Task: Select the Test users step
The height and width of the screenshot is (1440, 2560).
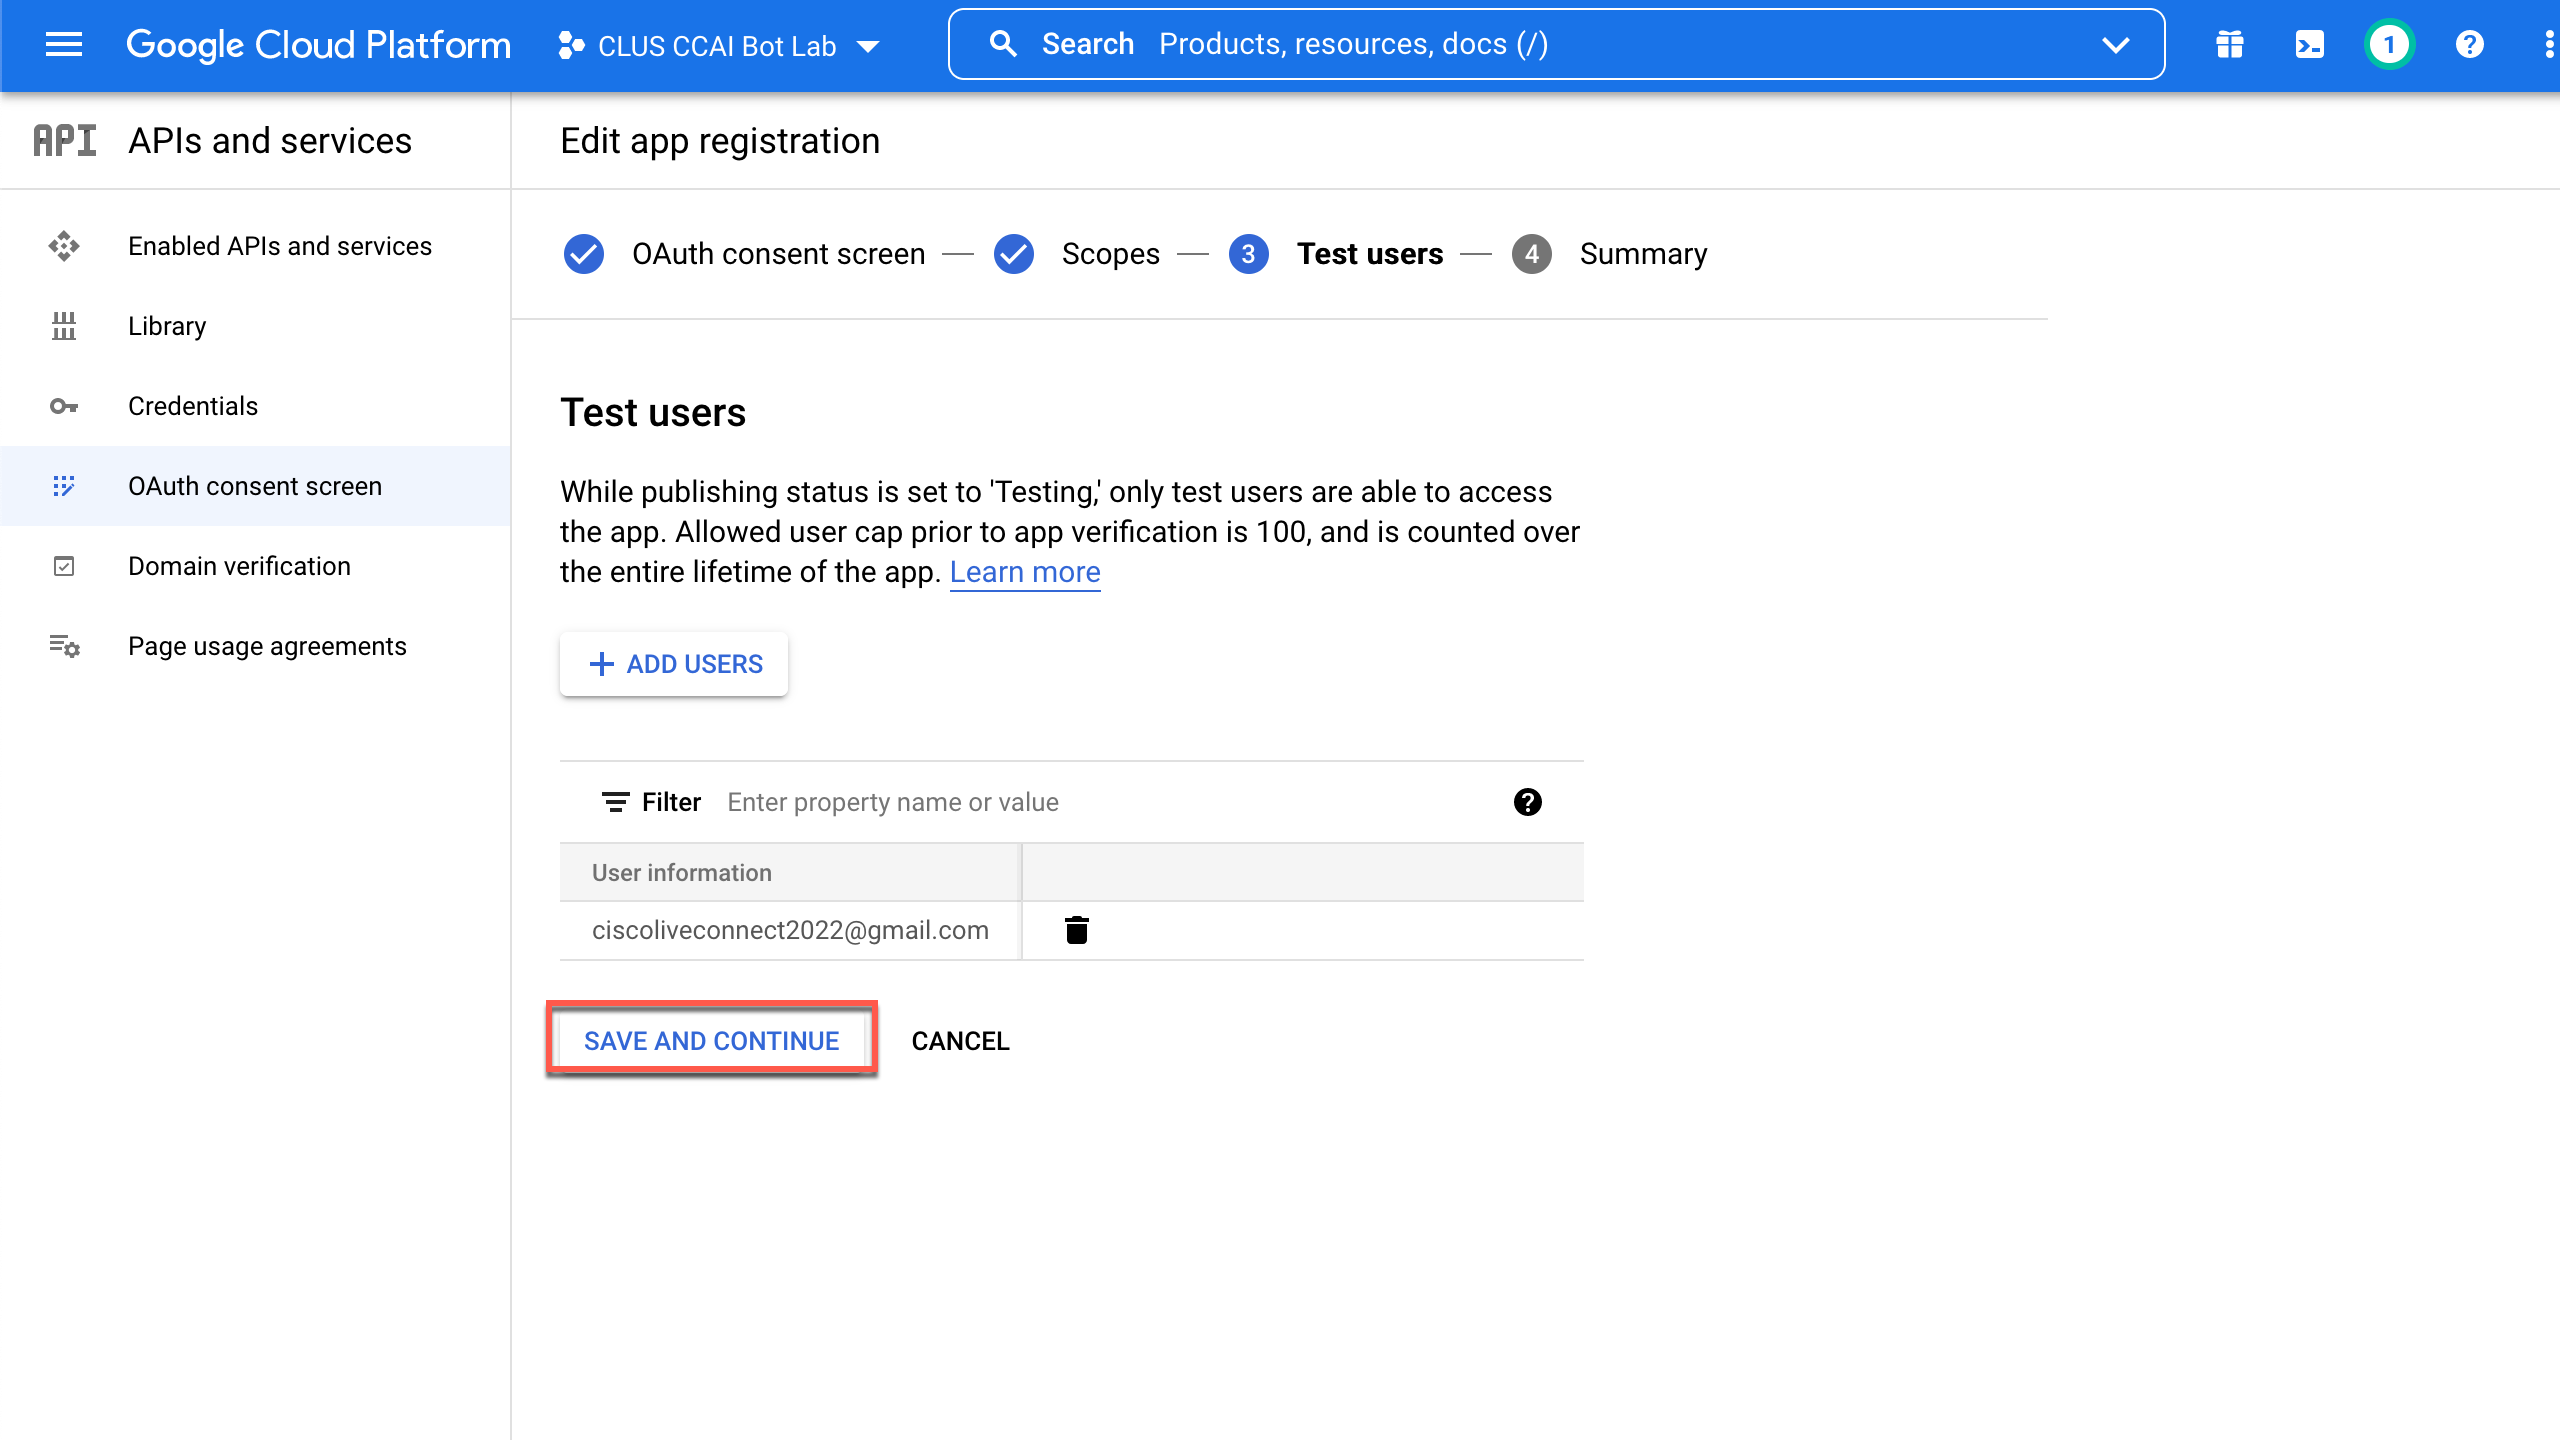Action: point(1370,254)
